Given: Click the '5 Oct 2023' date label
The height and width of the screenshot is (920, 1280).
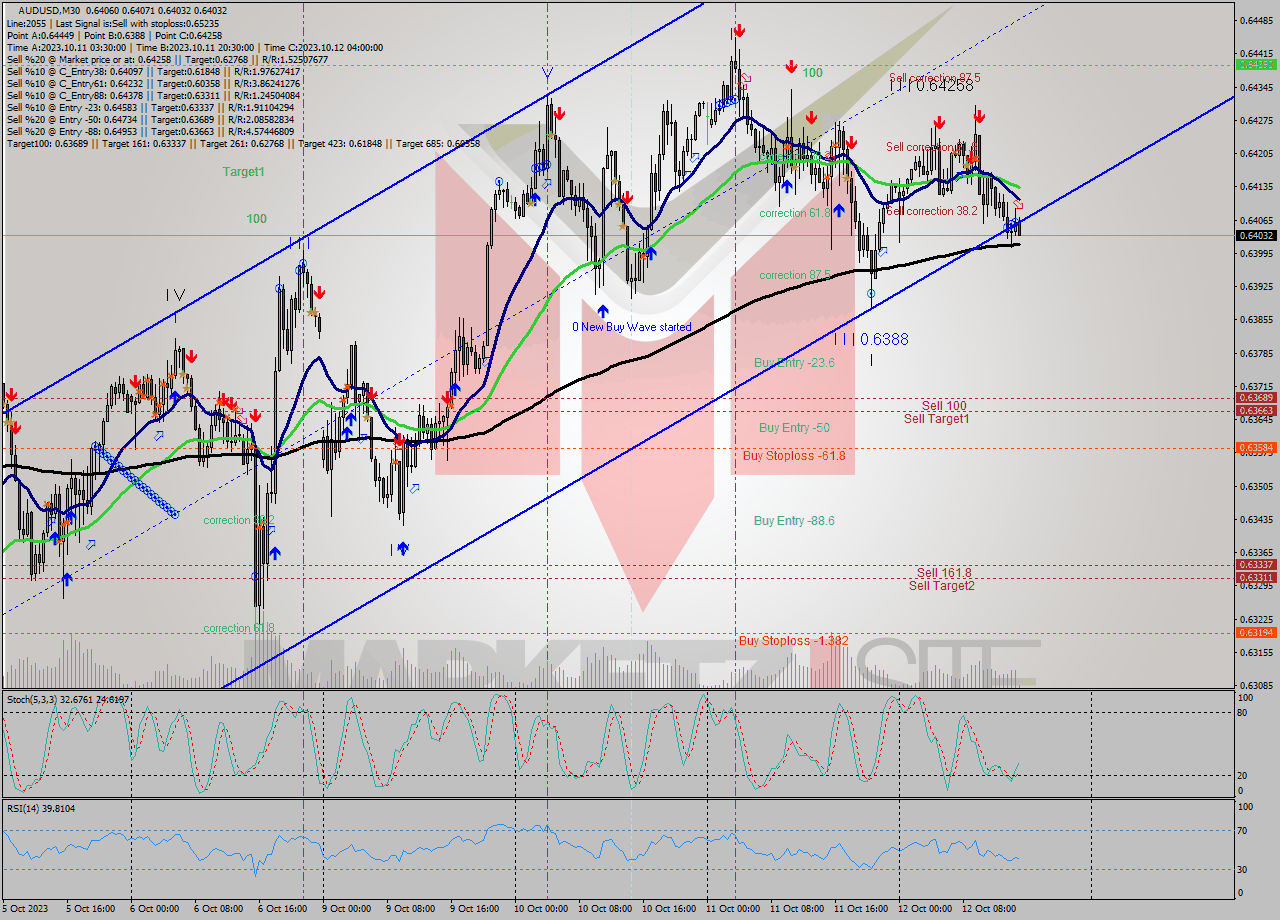Looking at the screenshot, I should [25, 909].
